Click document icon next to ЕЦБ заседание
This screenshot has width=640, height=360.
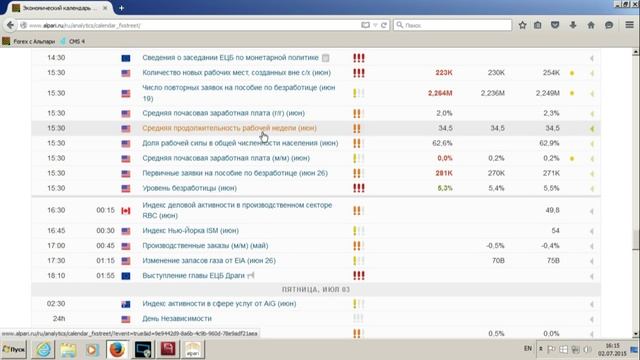click(x=325, y=58)
